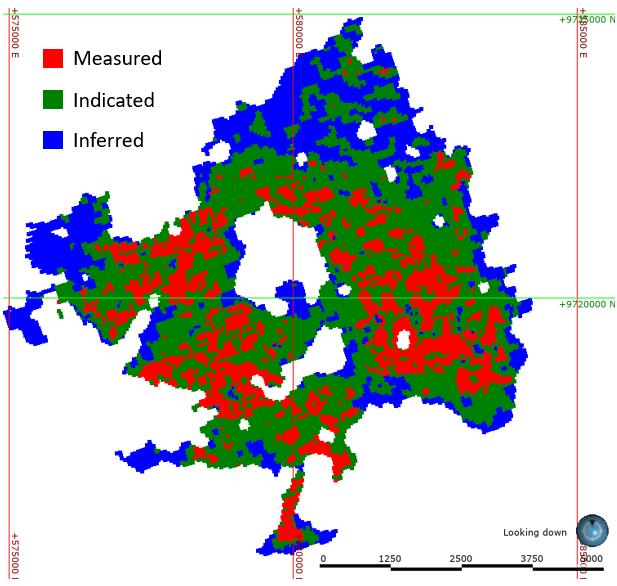Viewport: 617px width, 586px height.
Task: Click the blue Inferred legend swatch
Action: click(x=53, y=141)
